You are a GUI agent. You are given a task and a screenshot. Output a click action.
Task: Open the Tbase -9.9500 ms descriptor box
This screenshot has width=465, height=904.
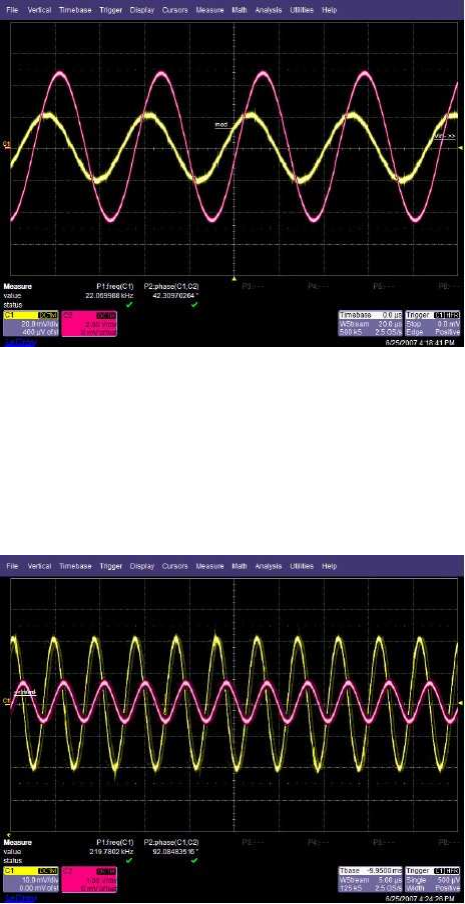(x=371, y=880)
